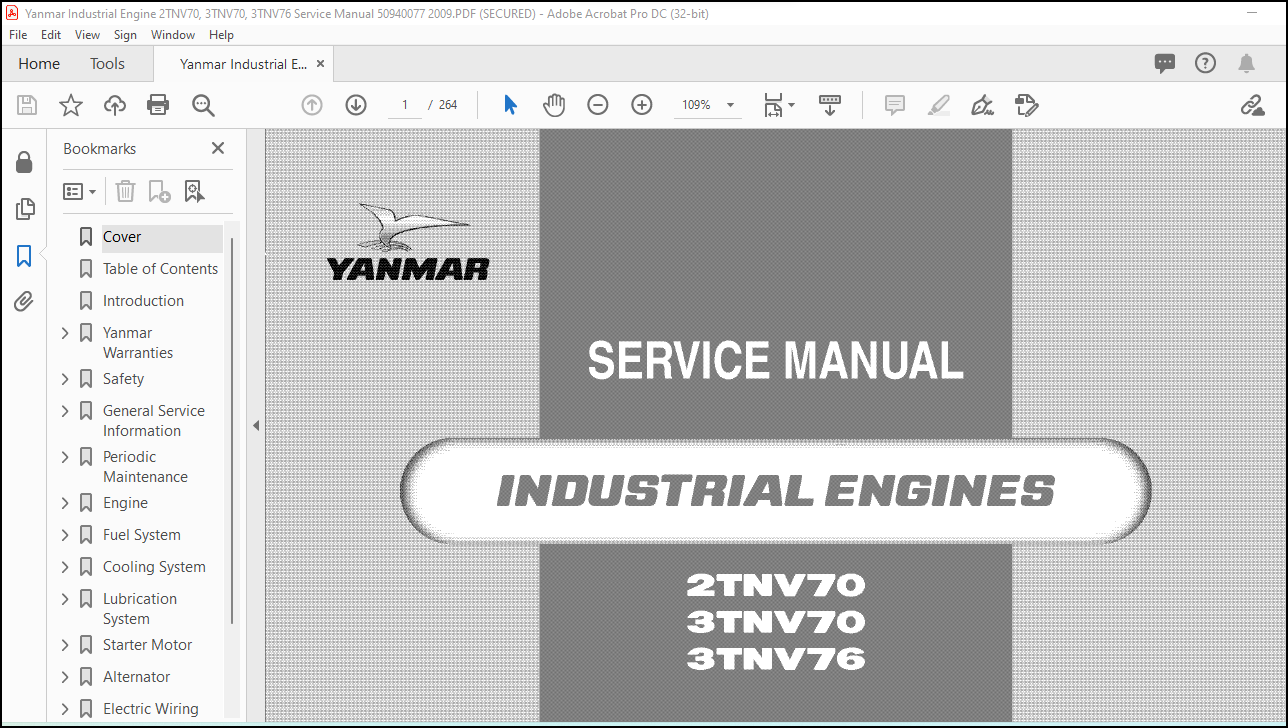Expand the Engine bookmark
Viewport: 1288px width, 728px height.
(x=65, y=503)
